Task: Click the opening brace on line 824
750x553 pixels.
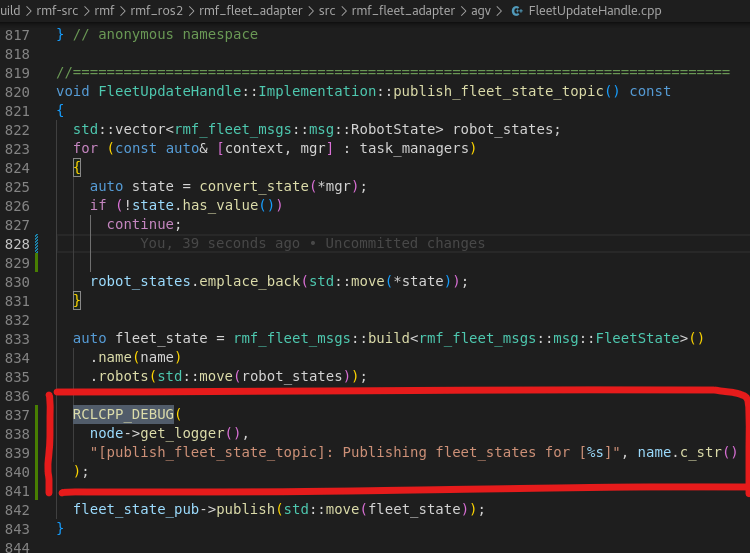Action: [x=77, y=167]
